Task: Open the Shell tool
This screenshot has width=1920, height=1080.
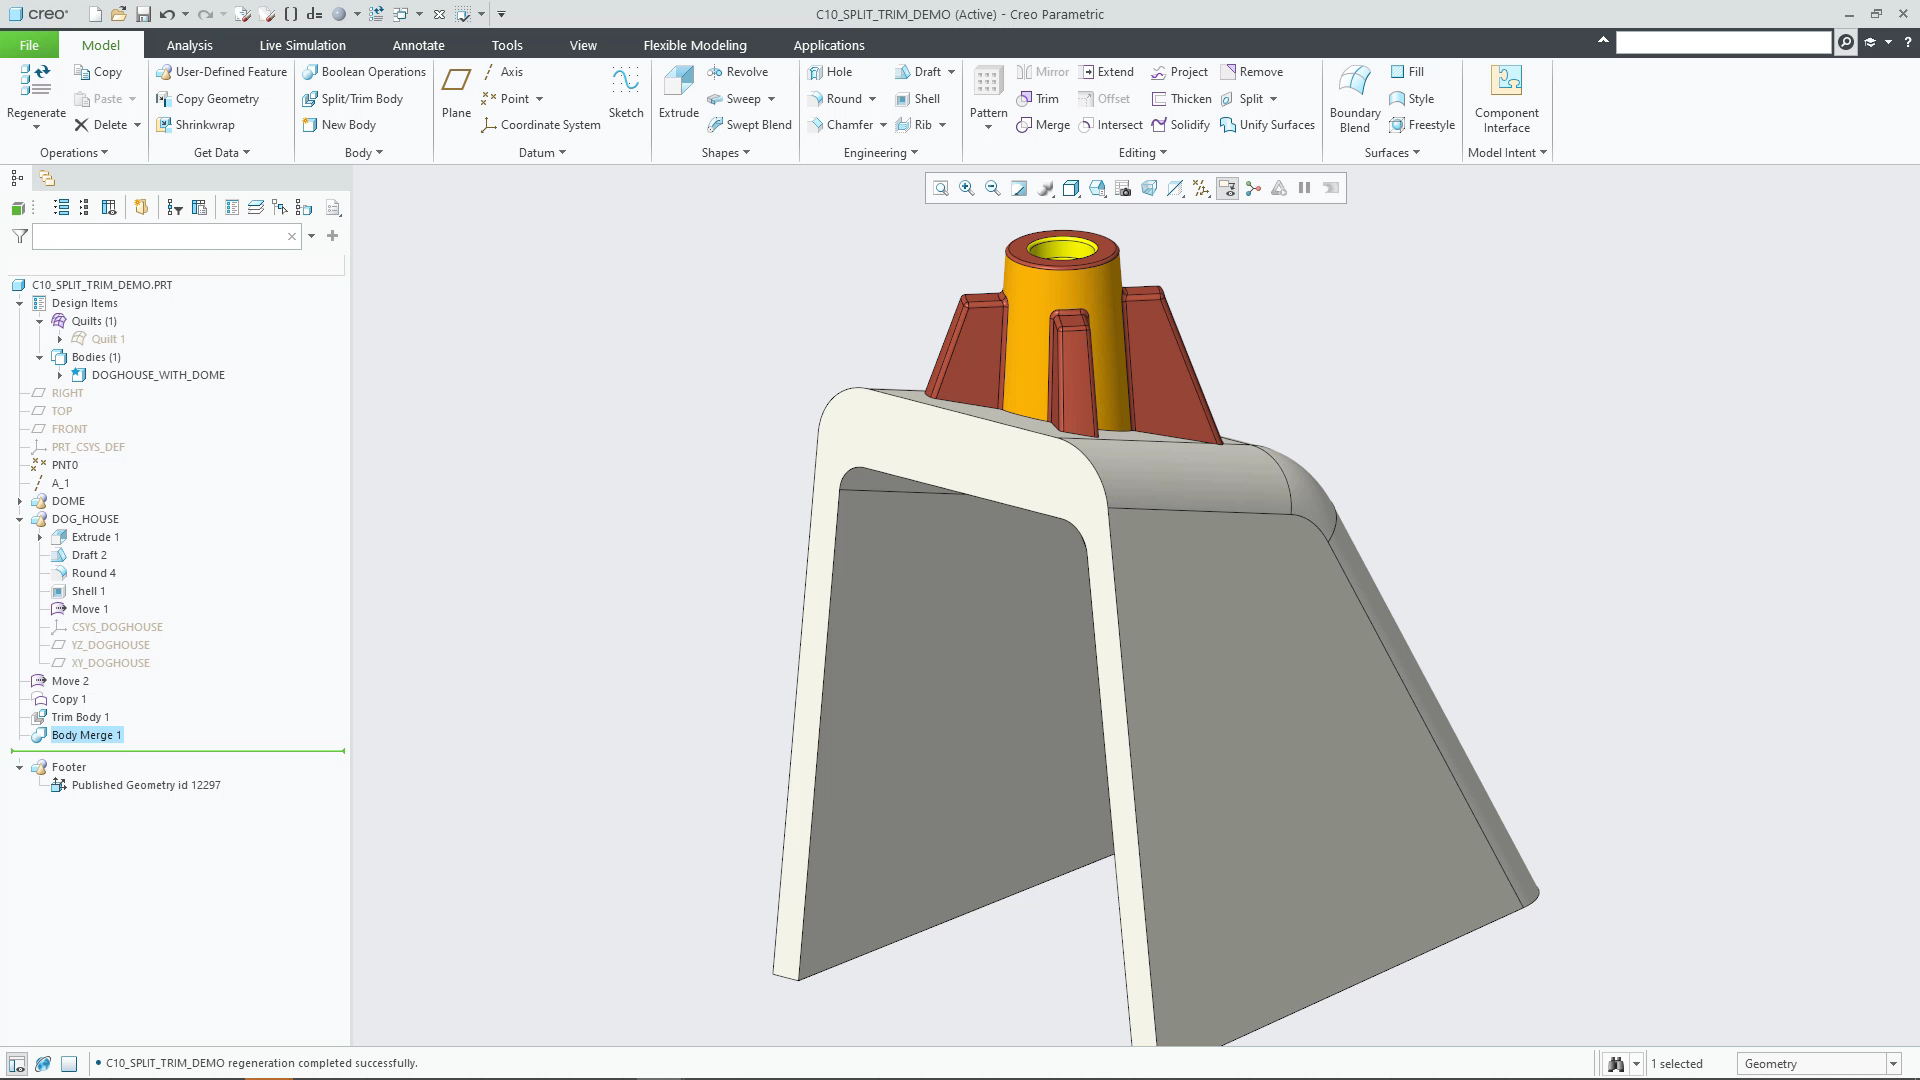Action: pyautogui.click(x=918, y=98)
